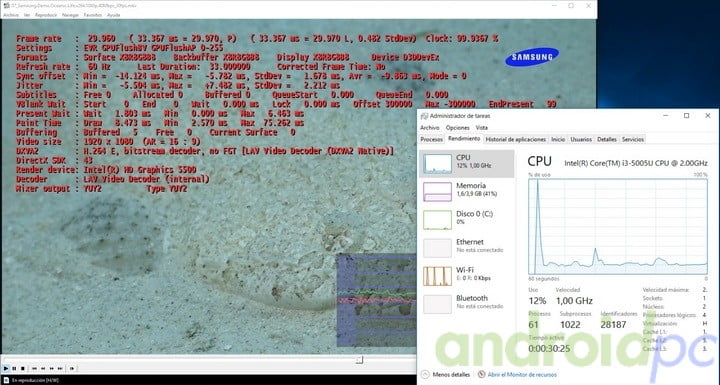The width and height of the screenshot is (720, 385).
Task: Select the Wi-Fi performance item
Action: tap(467, 276)
